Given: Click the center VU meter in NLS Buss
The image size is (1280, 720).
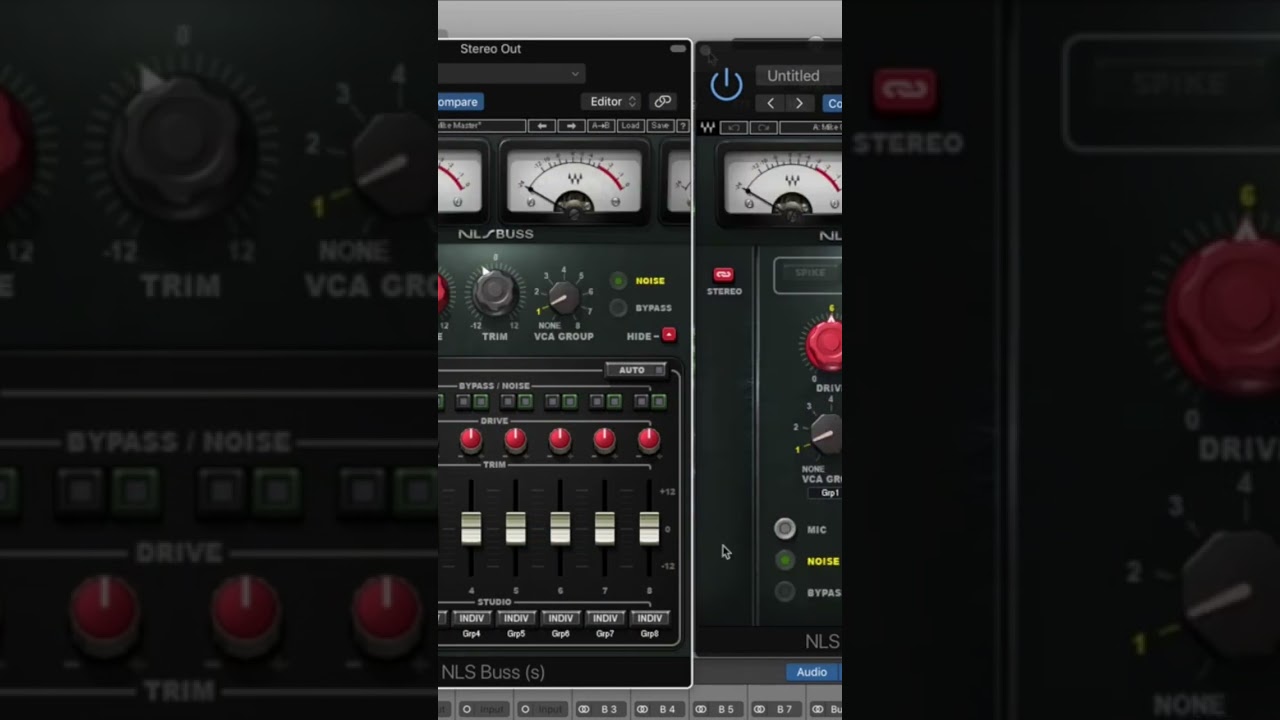Looking at the screenshot, I should (x=574, y=182).
